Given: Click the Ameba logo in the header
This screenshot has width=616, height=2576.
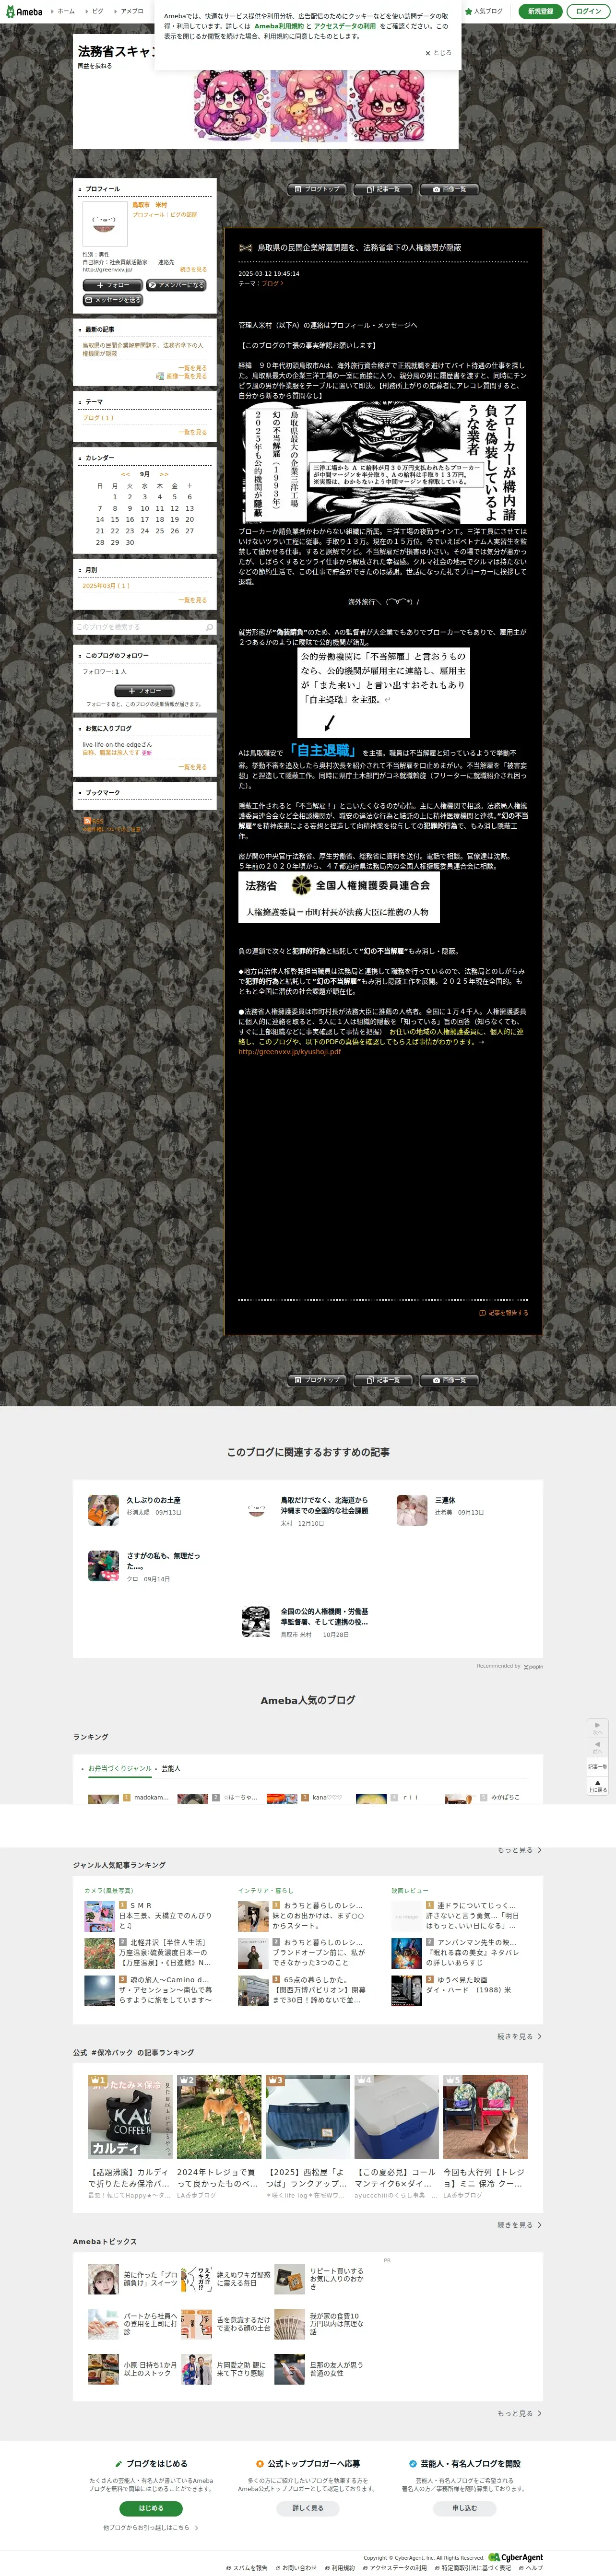Looking at the screenshot, I should pos(23,11).
